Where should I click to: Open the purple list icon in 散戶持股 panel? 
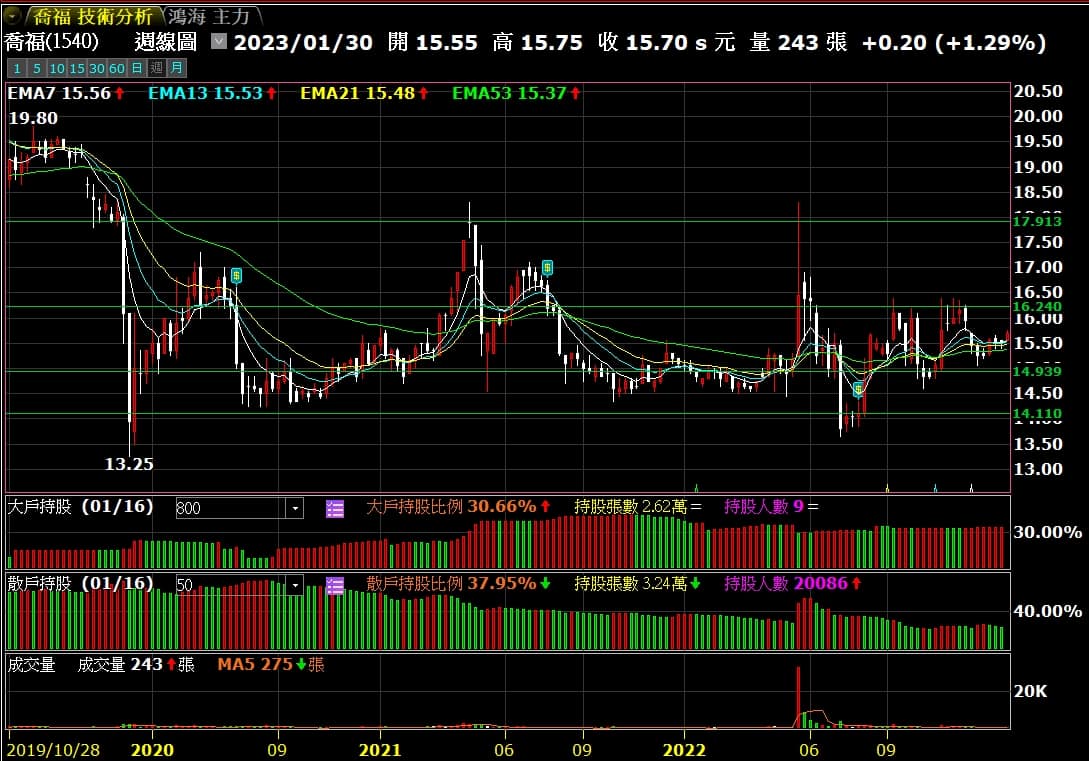coord(335,585)
